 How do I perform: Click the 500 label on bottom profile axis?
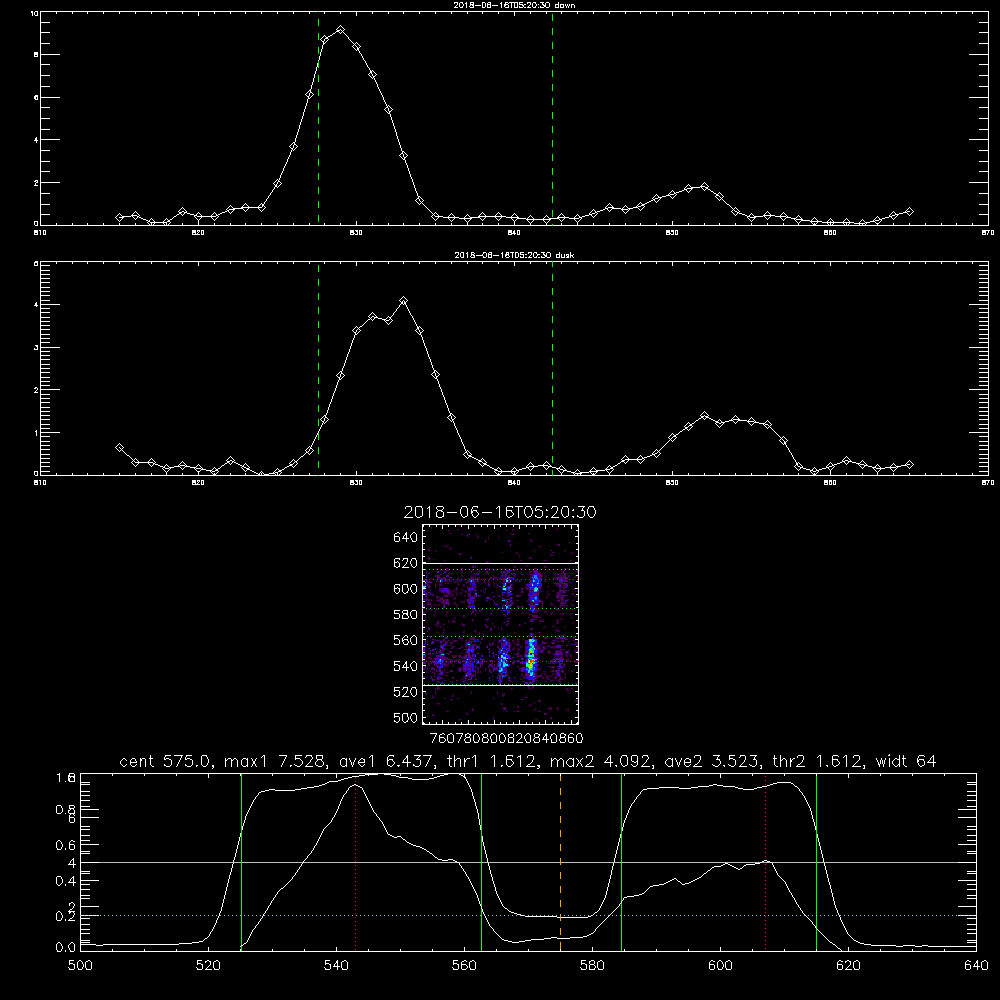pos(80,966)
